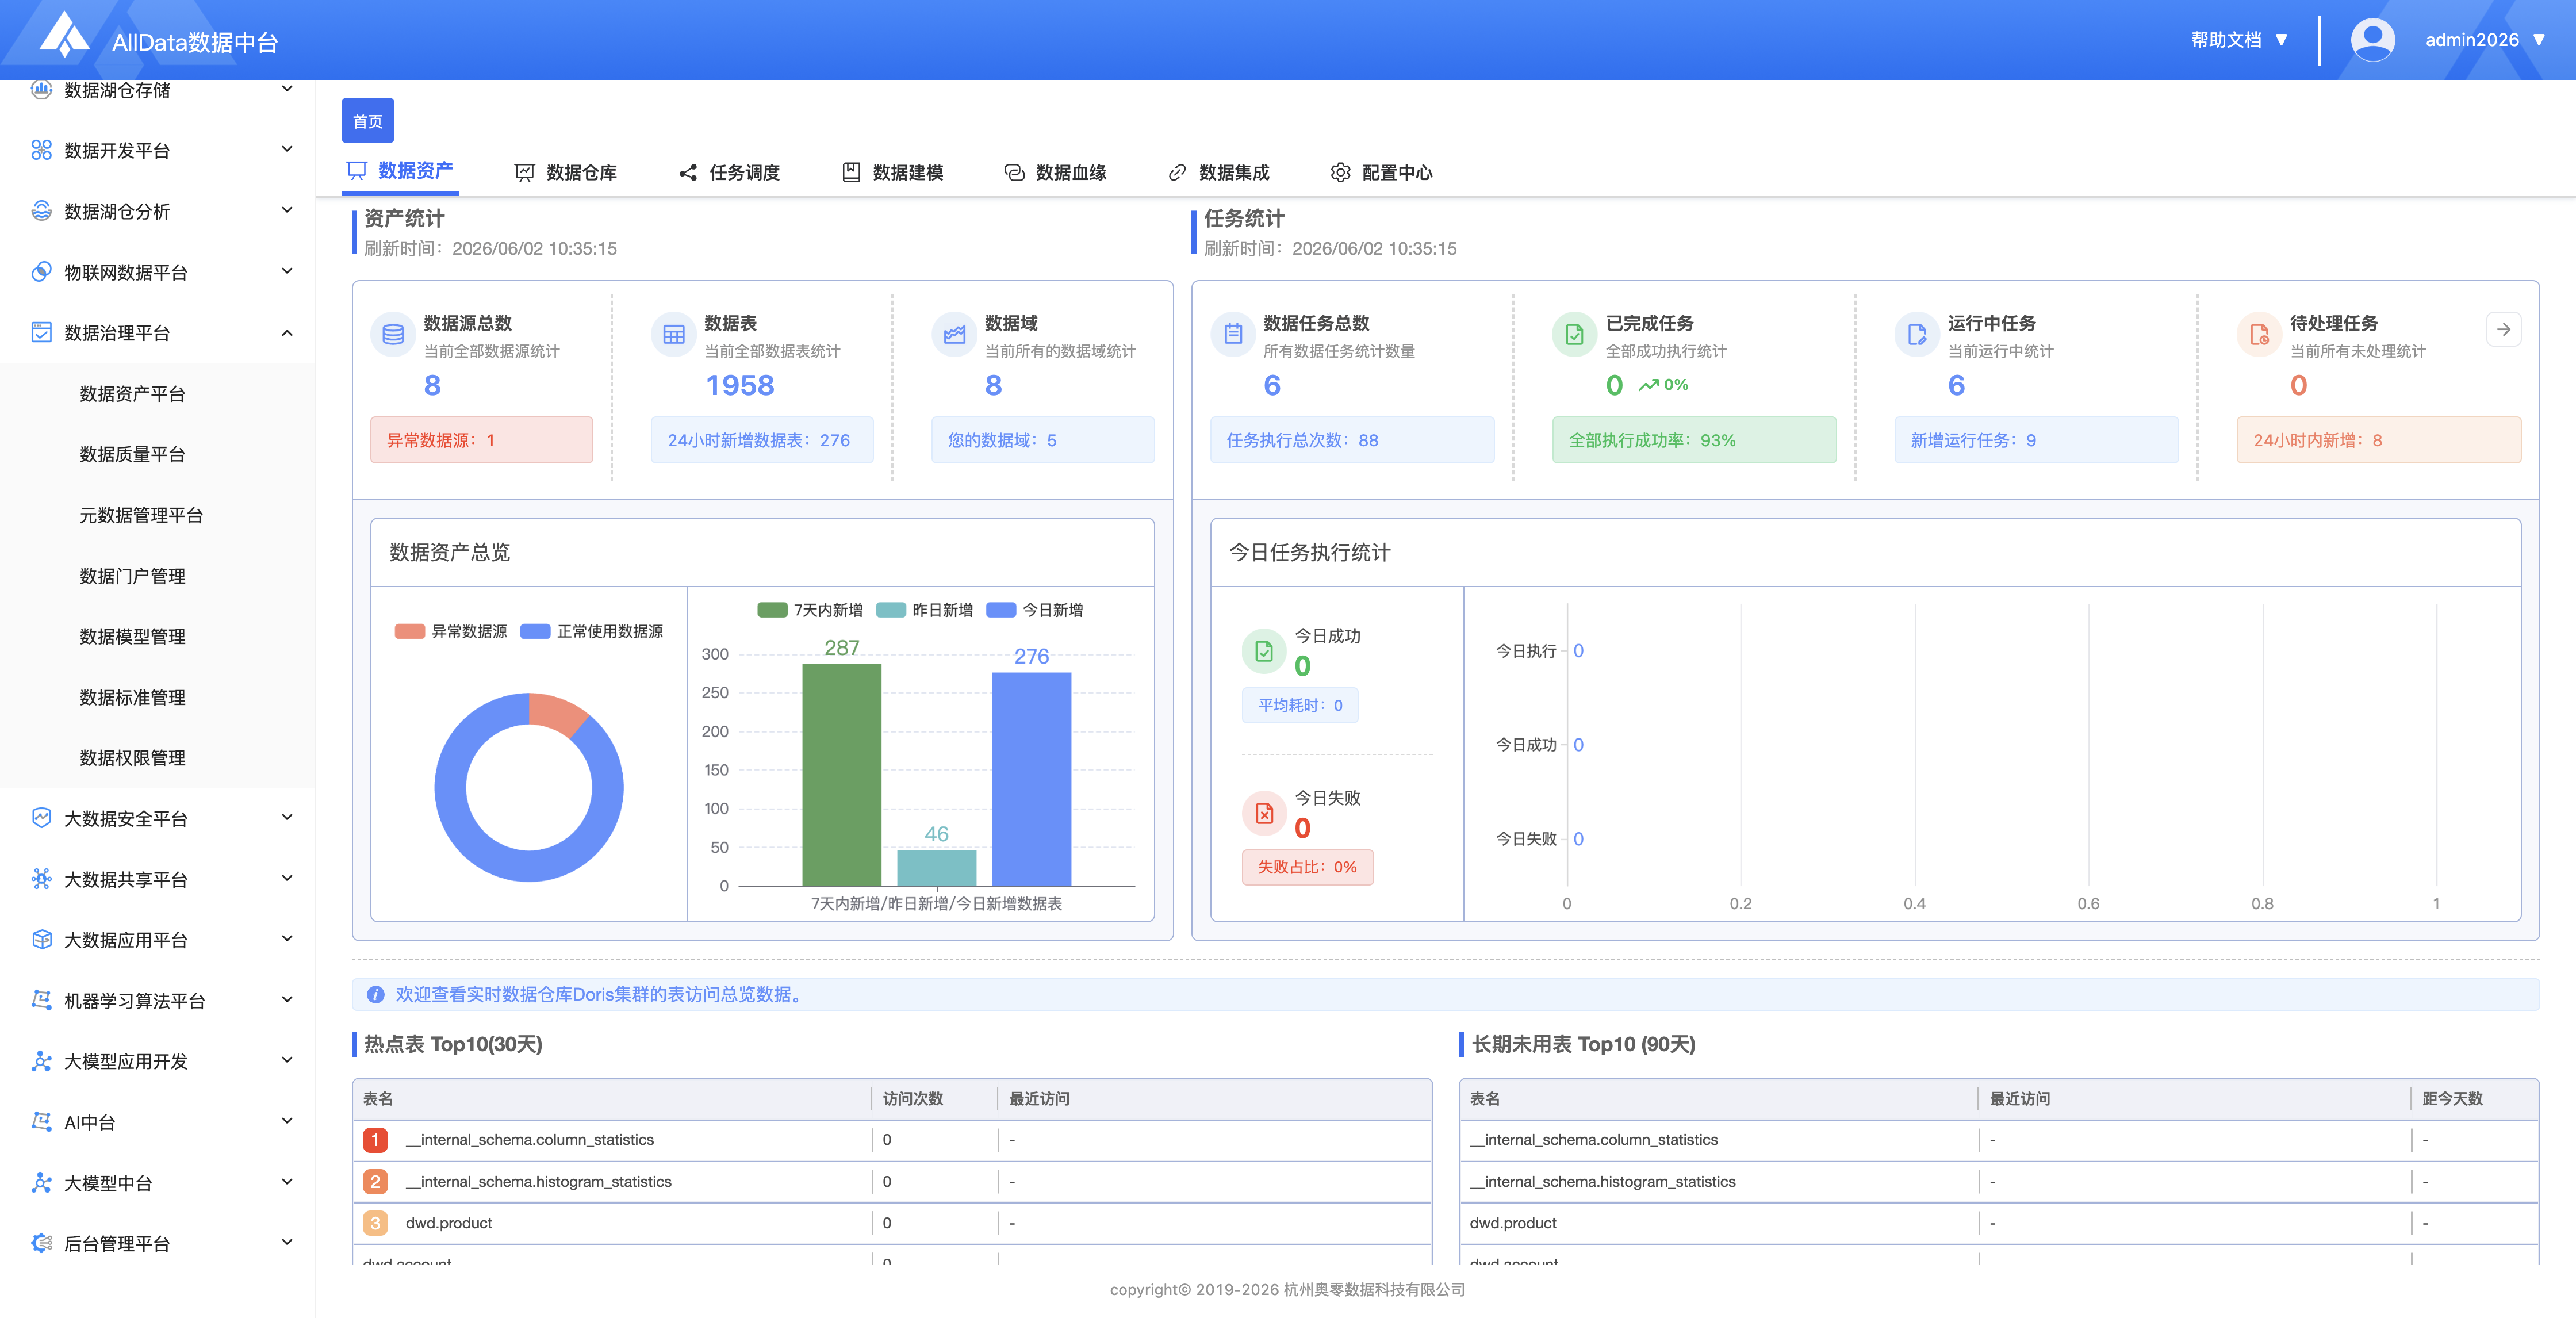Click the 数据开发平台 sidebar icon
Image resolution: width=2576 pixels, height=1318 pixels.
(x=41, y=150)
